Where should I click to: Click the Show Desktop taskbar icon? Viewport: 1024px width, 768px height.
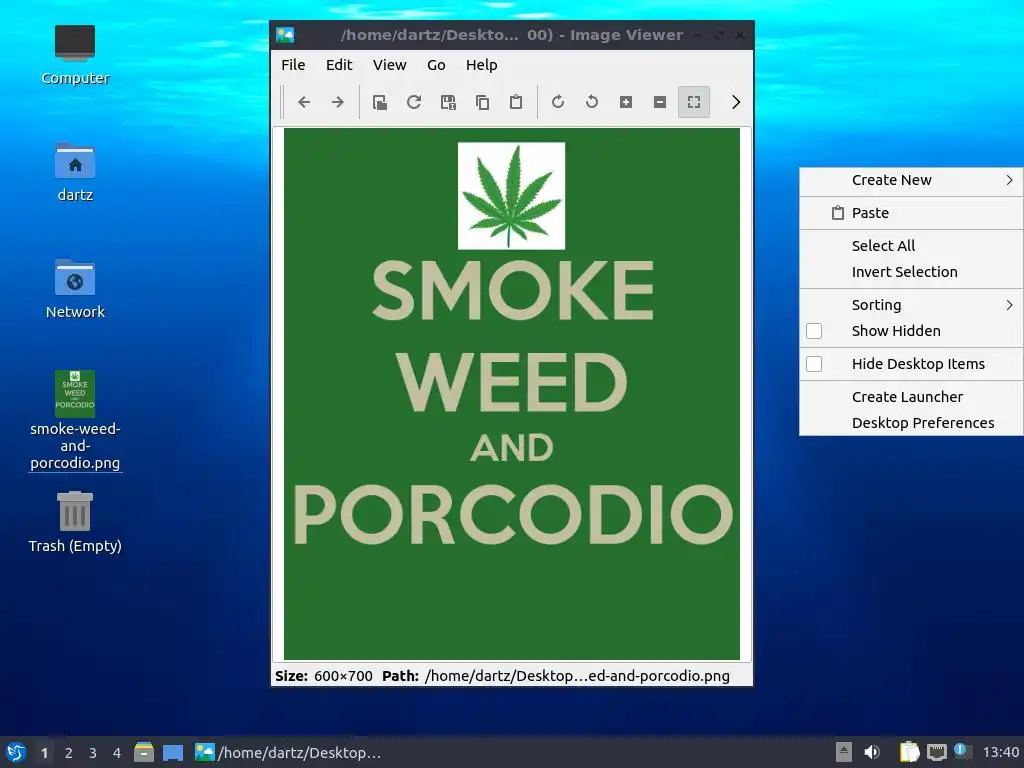(173, 752)
